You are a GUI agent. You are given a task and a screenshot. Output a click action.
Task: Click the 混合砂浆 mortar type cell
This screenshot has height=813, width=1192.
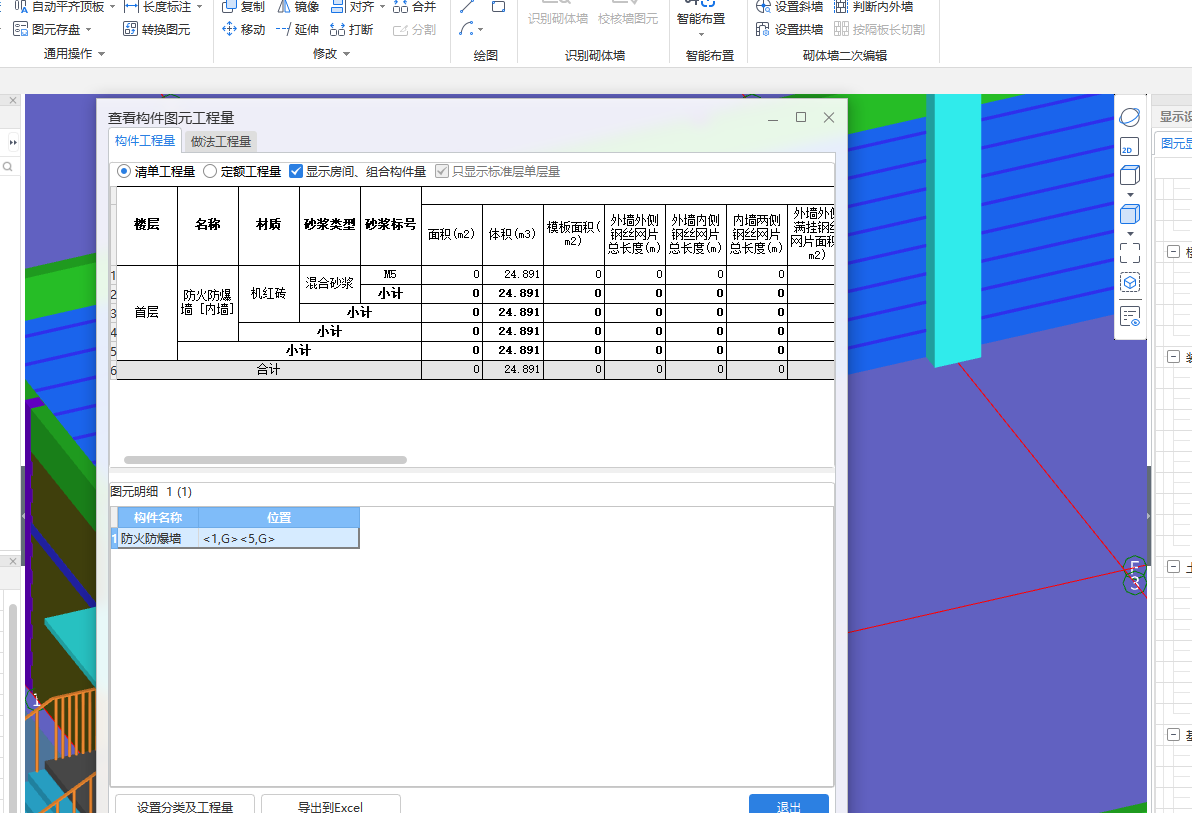tap(329, 284)
